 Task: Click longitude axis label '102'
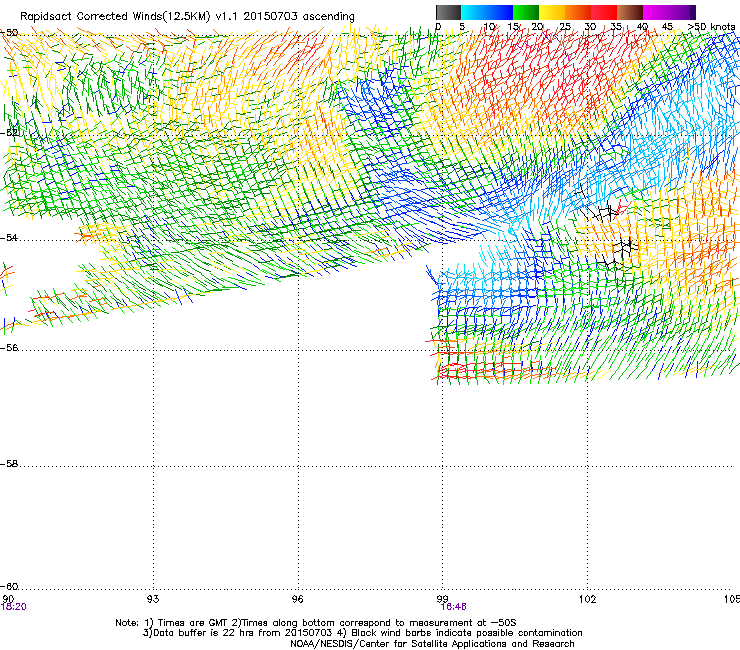587,599
